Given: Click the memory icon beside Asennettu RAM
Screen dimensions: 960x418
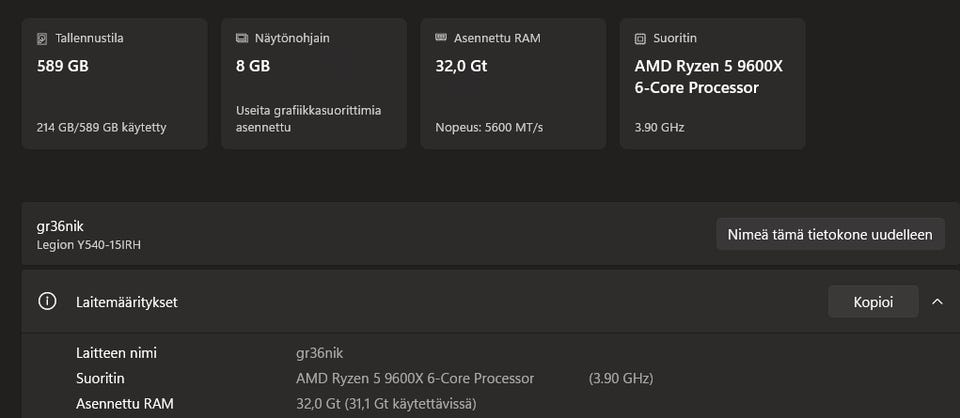Looking at the screenshot, I should pyautogui.click(x=441, y=39).
